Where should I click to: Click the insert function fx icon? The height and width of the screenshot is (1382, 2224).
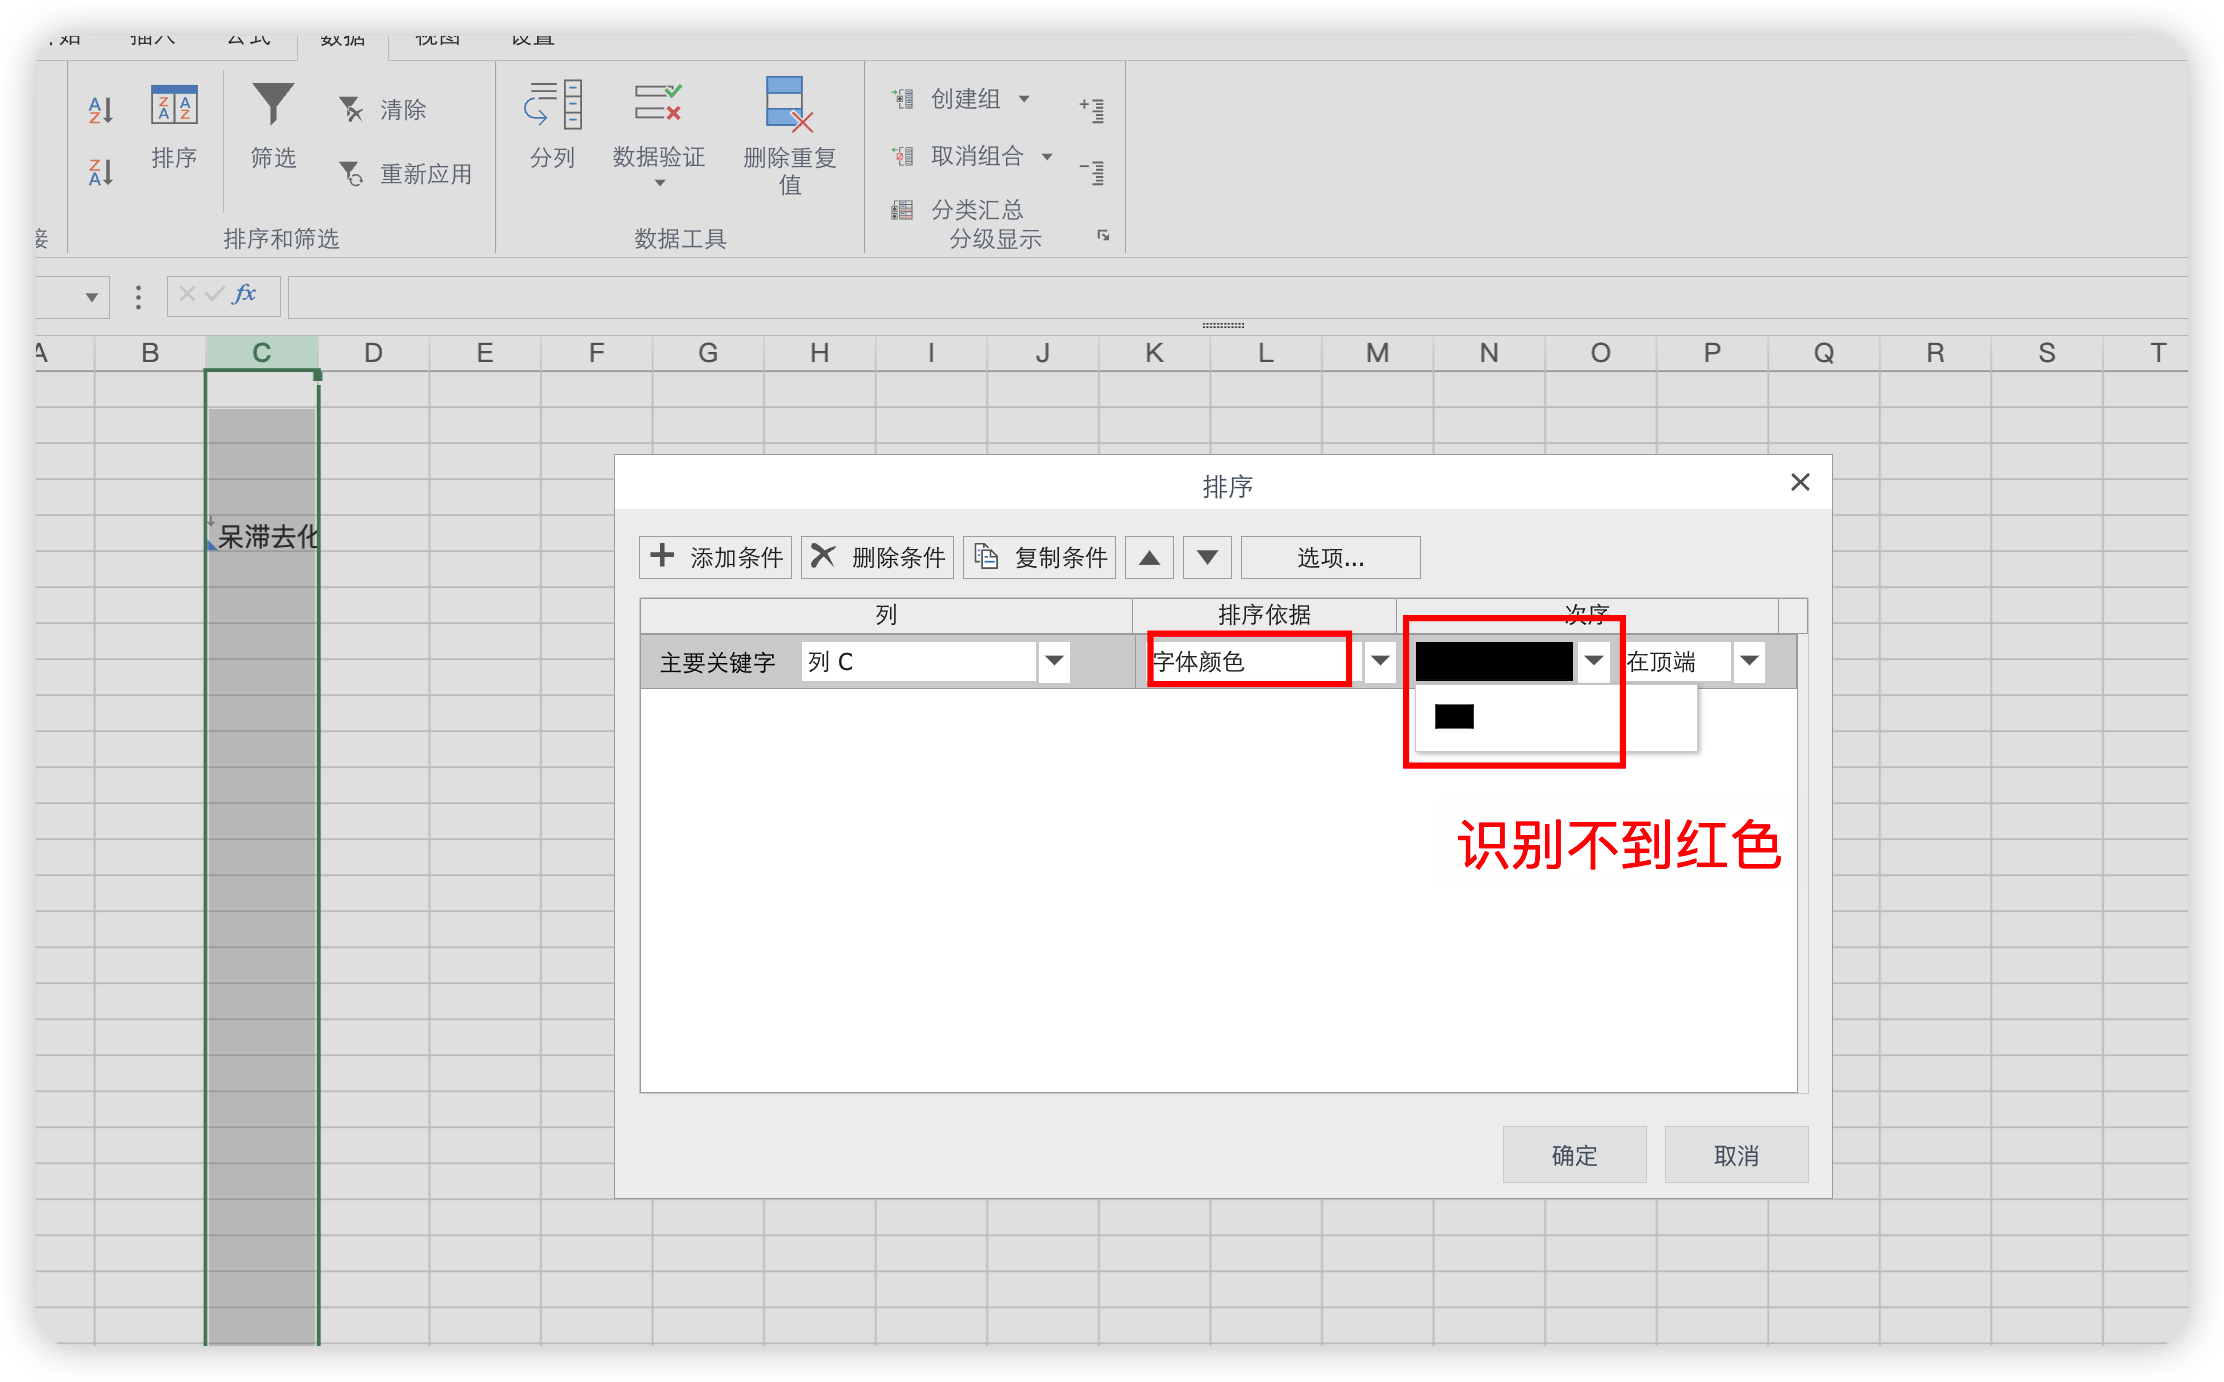click(x=245, y=294)
